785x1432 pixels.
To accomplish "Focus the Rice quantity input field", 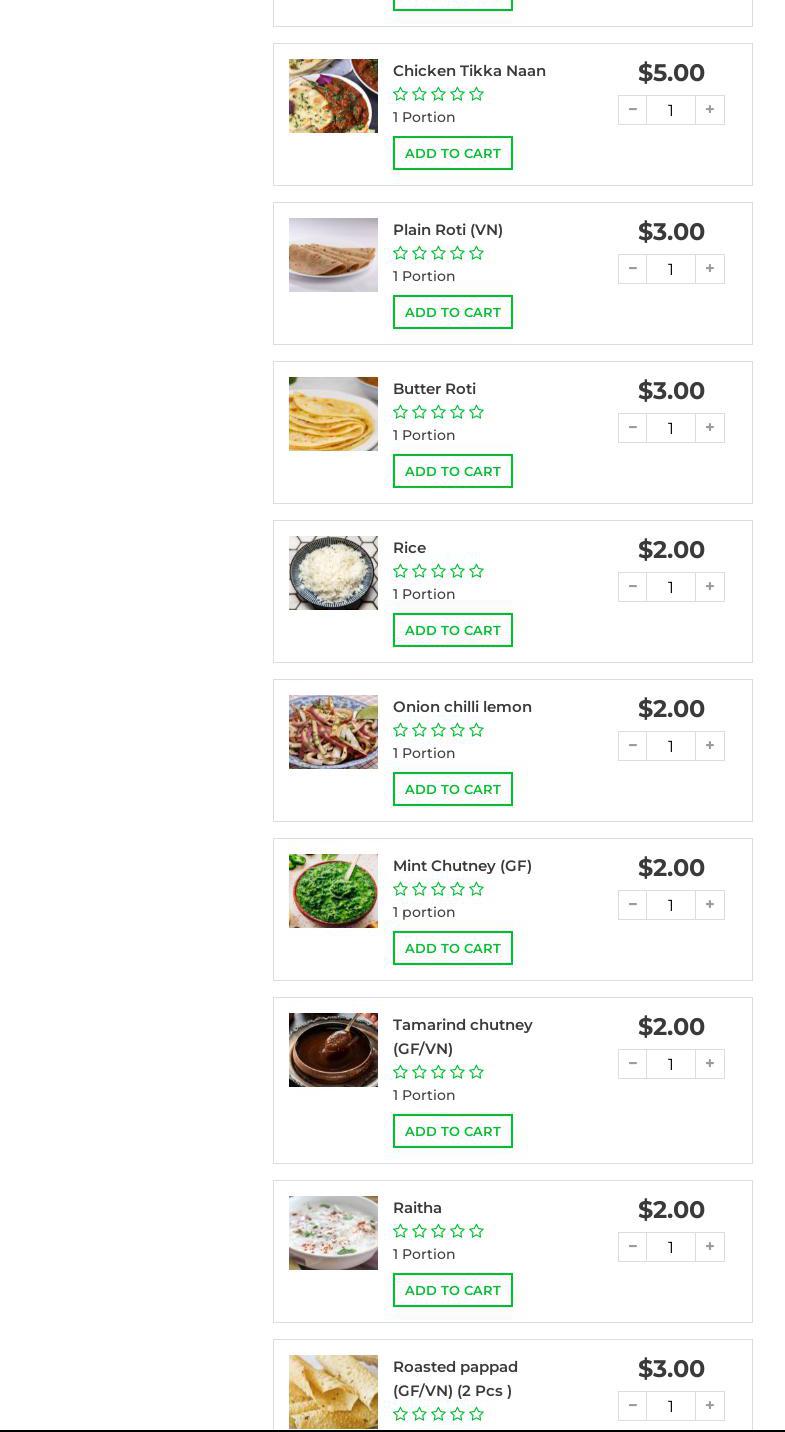I will click(670, 587).
